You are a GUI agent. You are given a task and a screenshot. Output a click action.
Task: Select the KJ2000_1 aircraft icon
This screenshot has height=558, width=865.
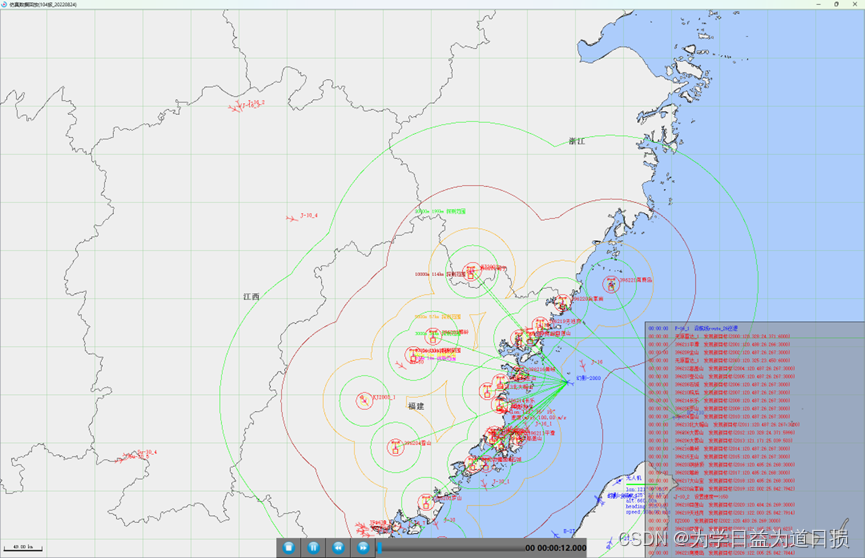tap(363, 401)
